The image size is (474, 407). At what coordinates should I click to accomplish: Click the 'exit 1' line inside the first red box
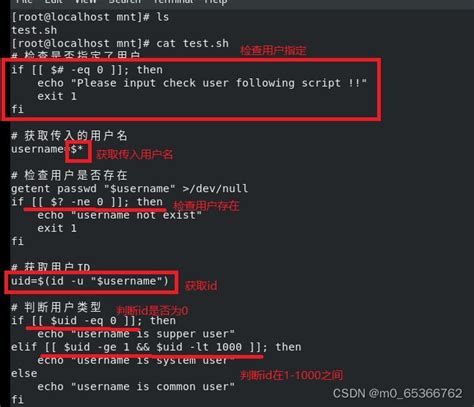tap(57, 97)
